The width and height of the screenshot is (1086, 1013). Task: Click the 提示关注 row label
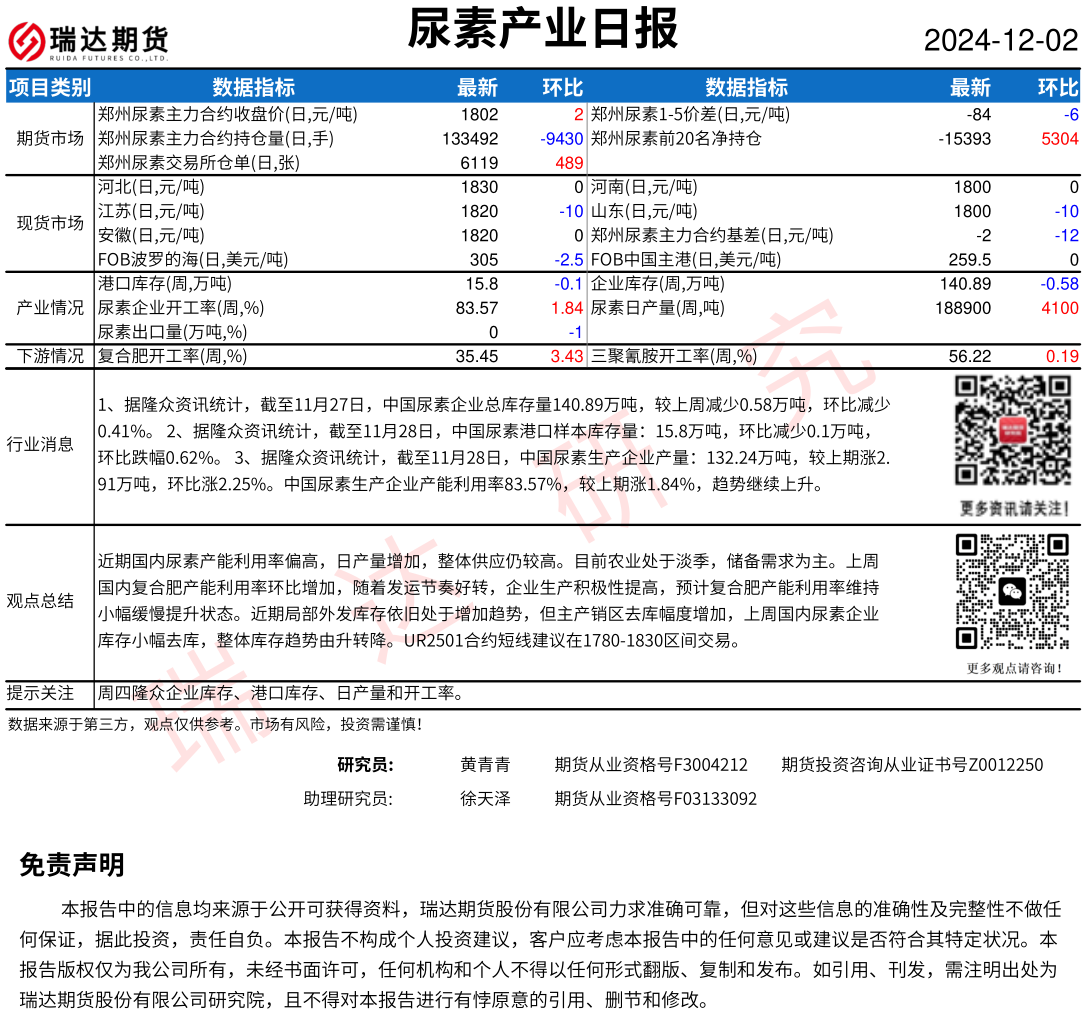[40, 693]
